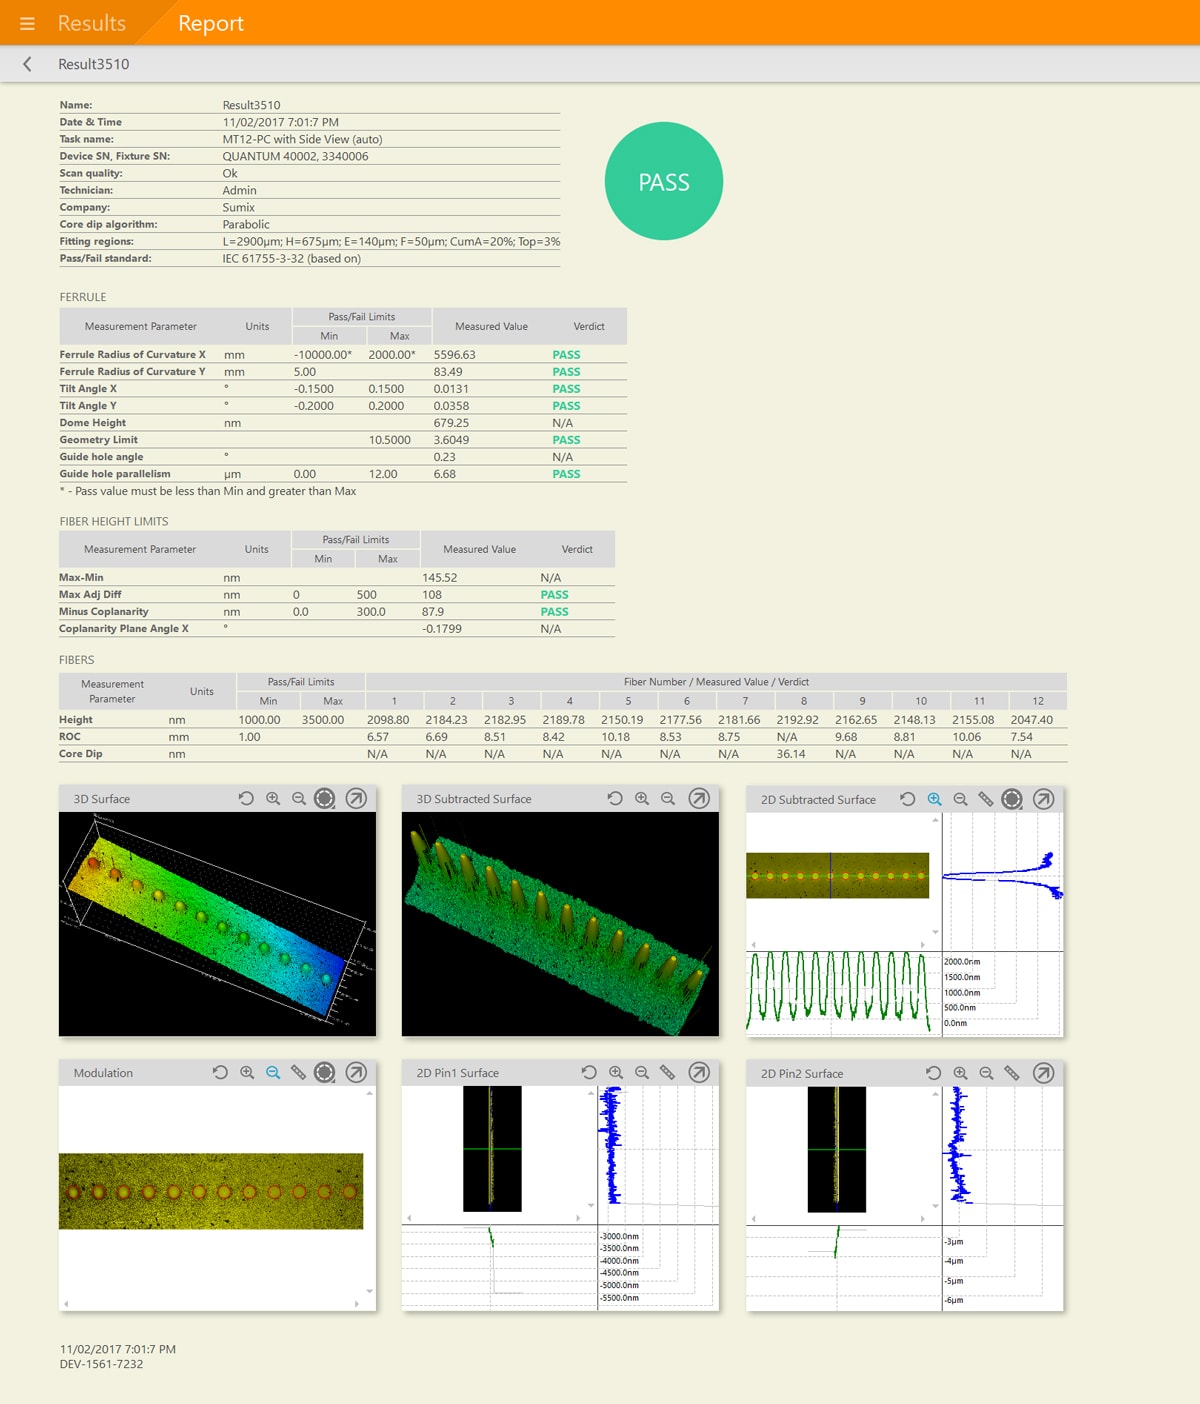Expand 3D Surface panel to full view
This screenshot has width=1200, height=1404.
pos(356,798)
